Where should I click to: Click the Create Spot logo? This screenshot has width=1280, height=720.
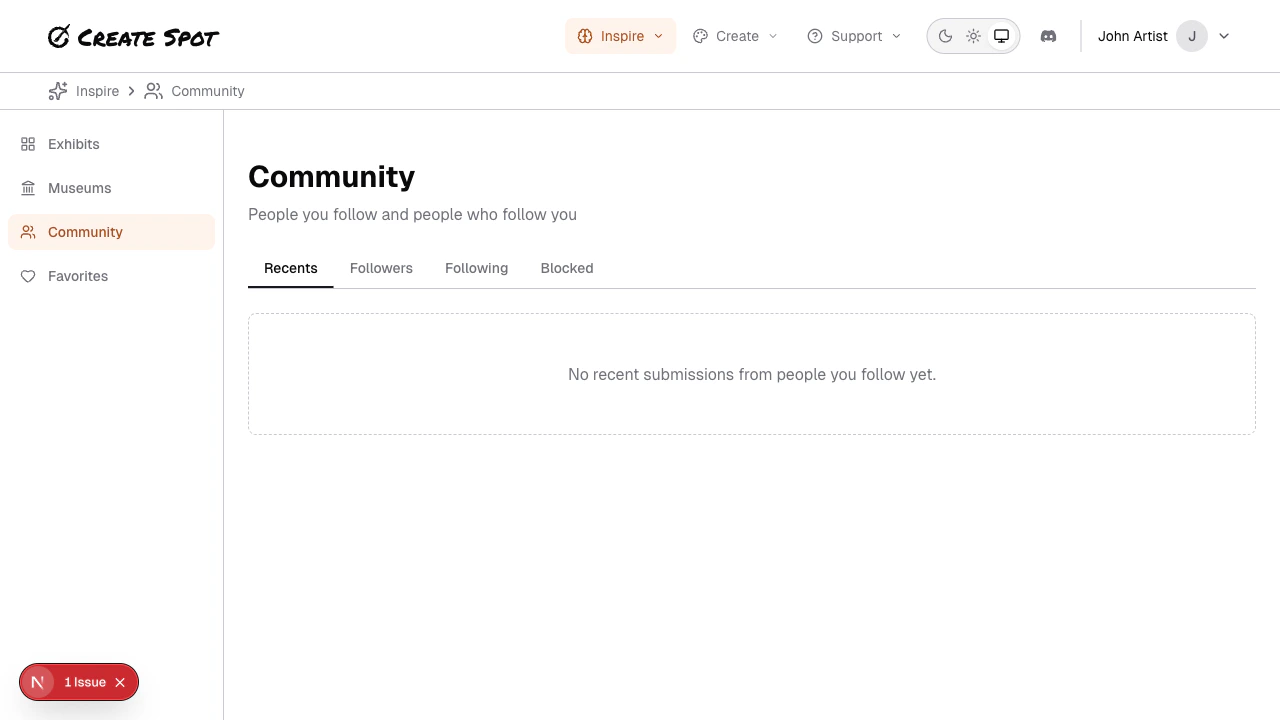tap(133, 36)
